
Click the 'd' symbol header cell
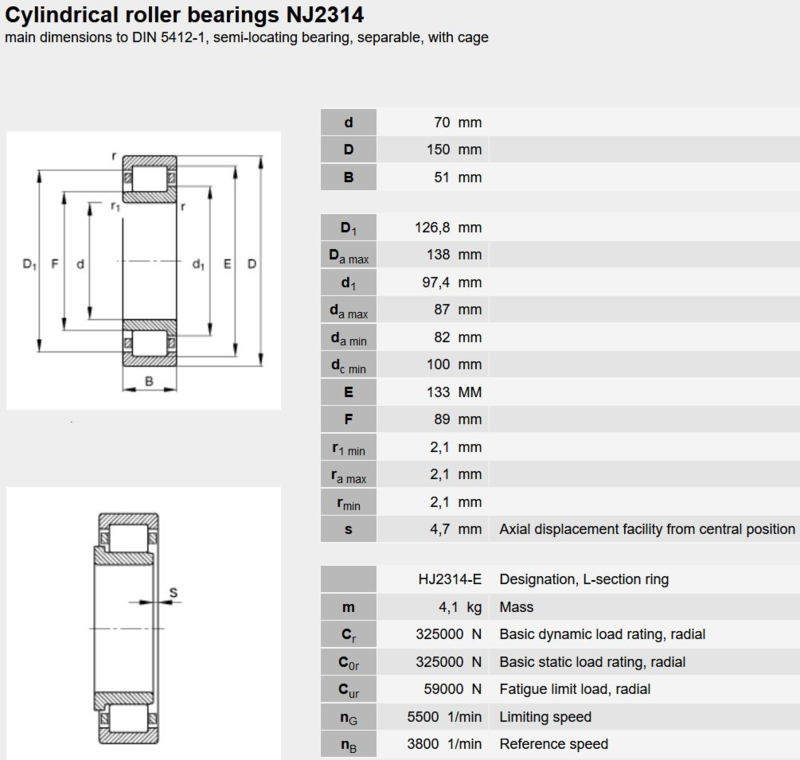[348, 122]
